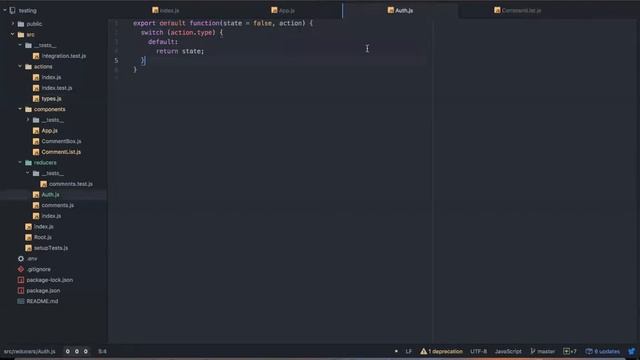
Task: Select the Auth.js editor tab
Action: coord(400,10)
